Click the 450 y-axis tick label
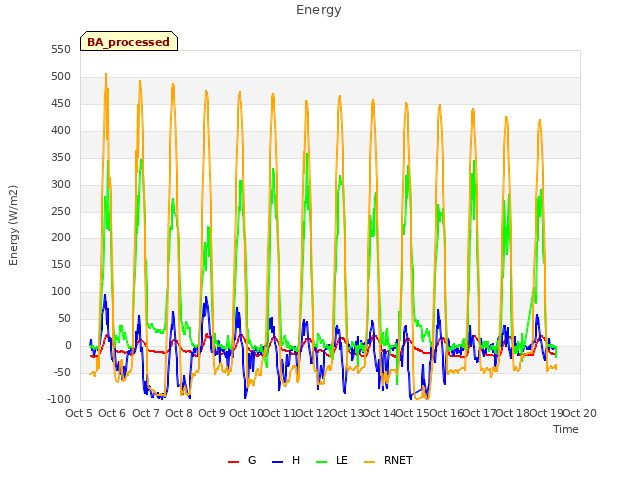 point(61,104)
